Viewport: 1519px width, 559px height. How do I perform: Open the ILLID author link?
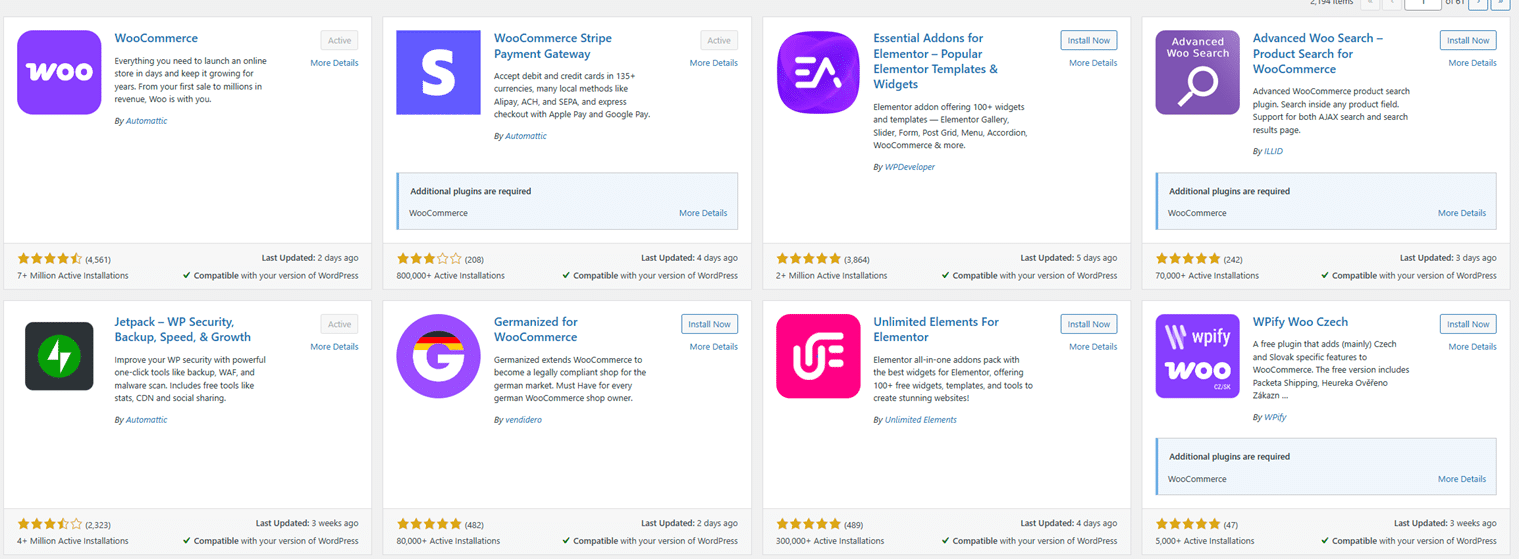1273,151
